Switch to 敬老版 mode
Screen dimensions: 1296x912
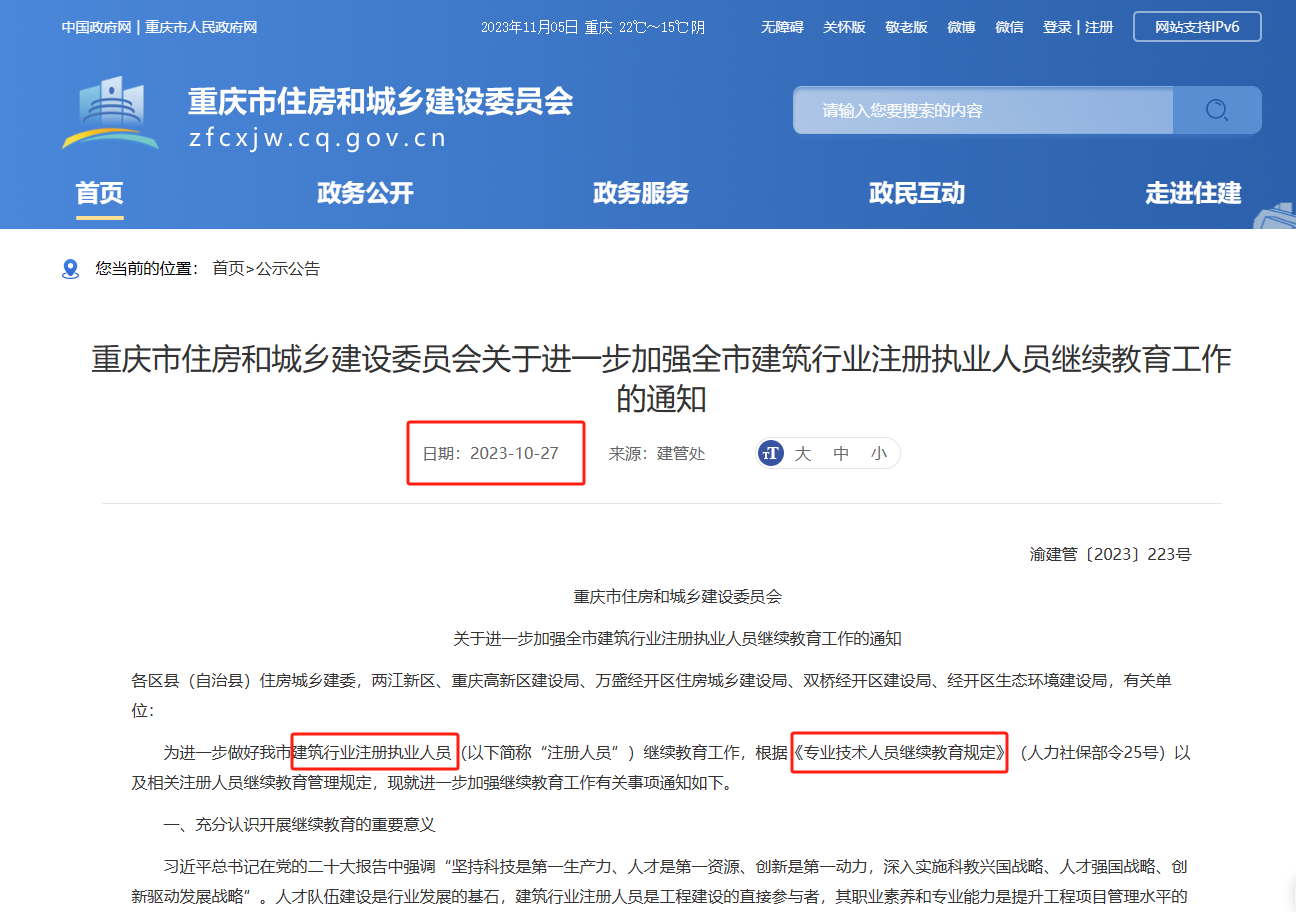click(x=906, y=27)
